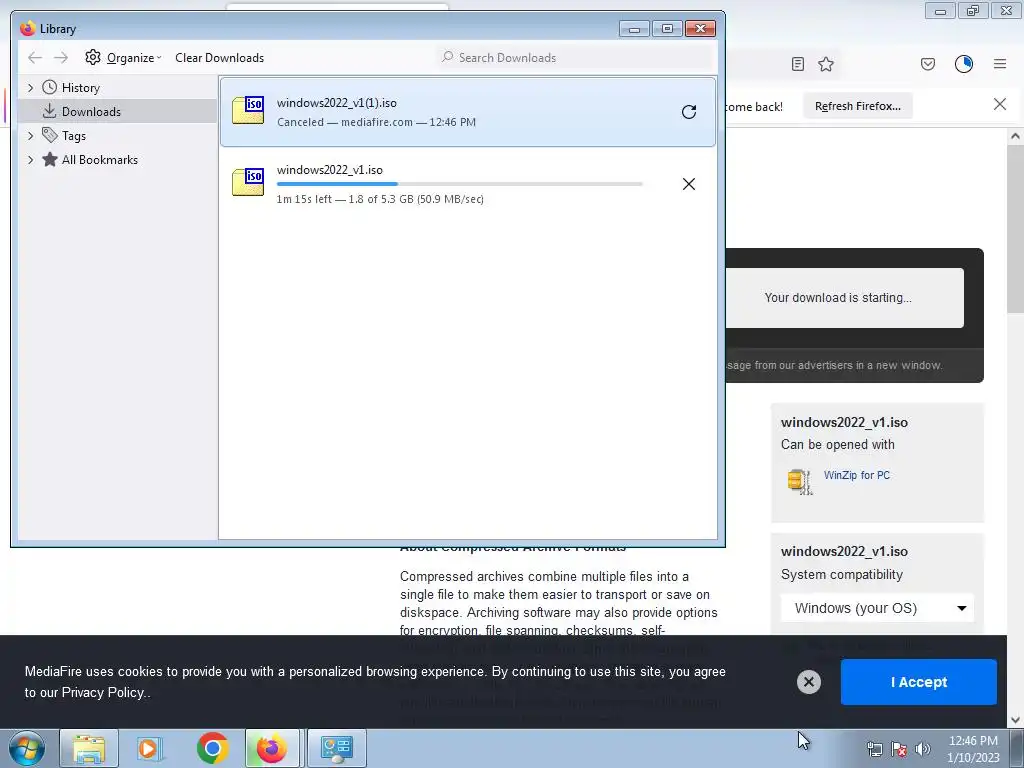Open the control panel taskbar icon

coord(336,748)
